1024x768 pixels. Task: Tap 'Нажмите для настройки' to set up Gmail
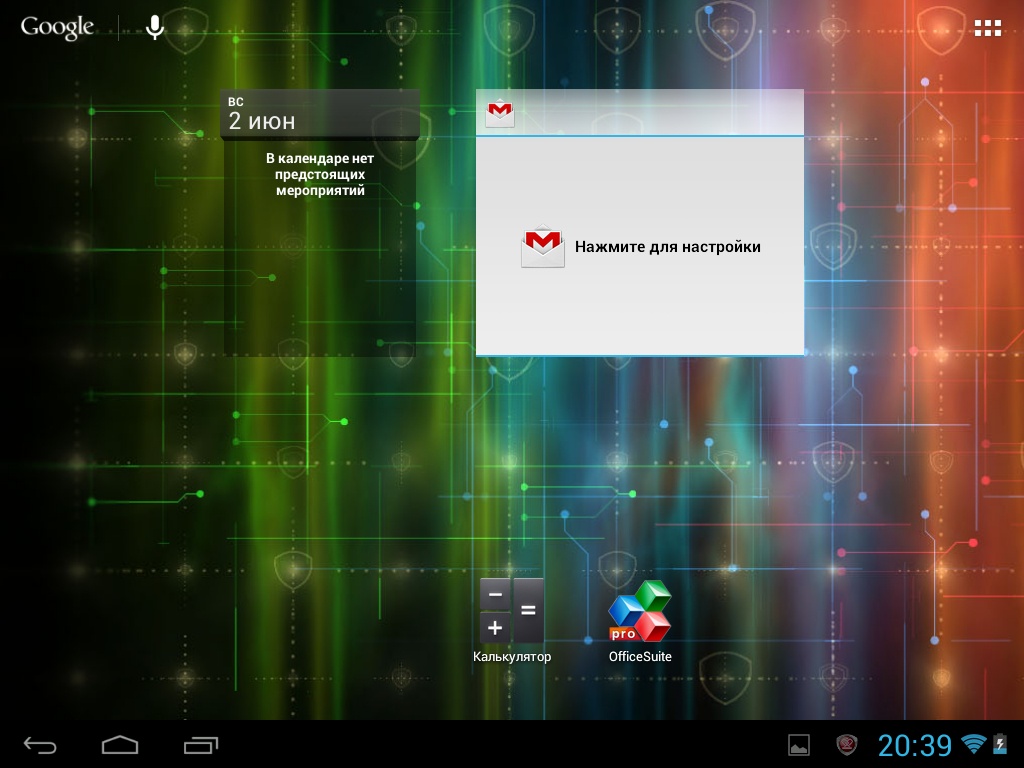point(667,247)
